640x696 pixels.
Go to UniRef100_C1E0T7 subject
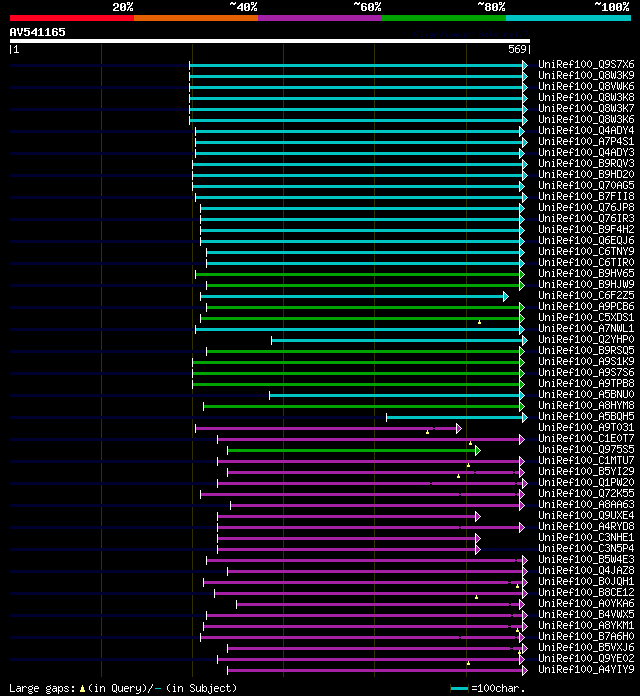586,439
